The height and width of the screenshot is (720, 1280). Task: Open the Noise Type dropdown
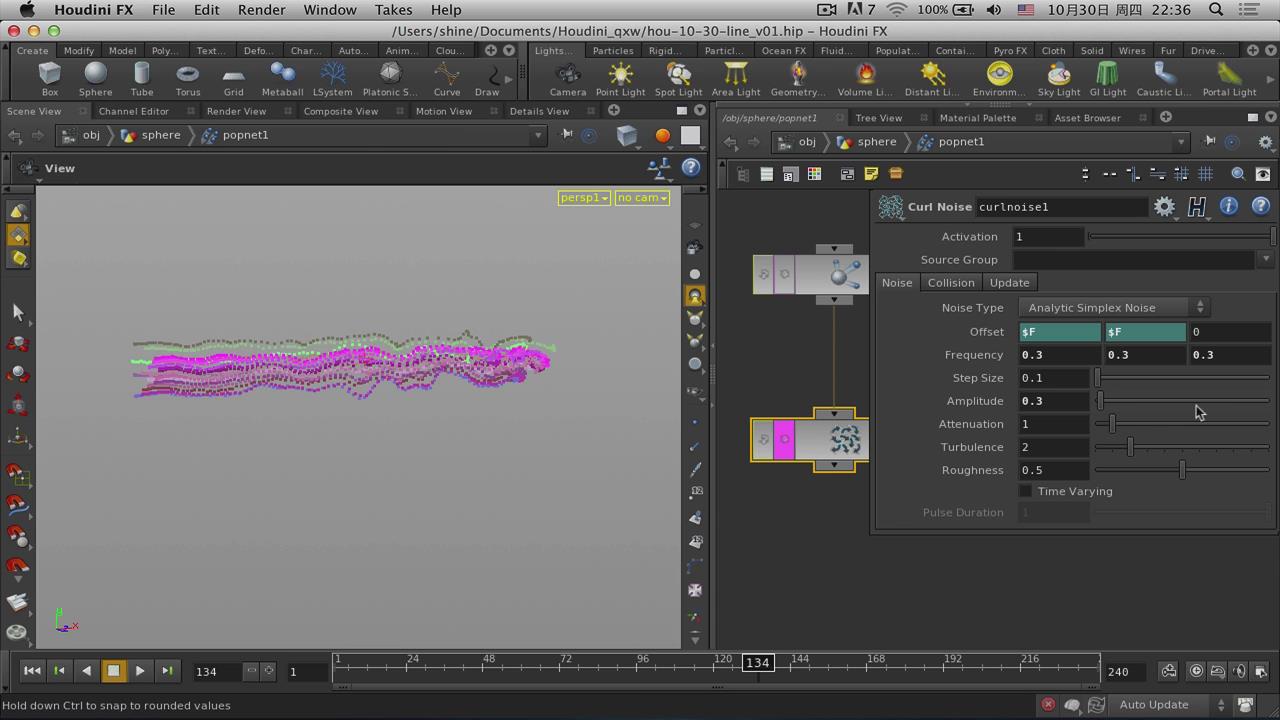coord(1115,308)
